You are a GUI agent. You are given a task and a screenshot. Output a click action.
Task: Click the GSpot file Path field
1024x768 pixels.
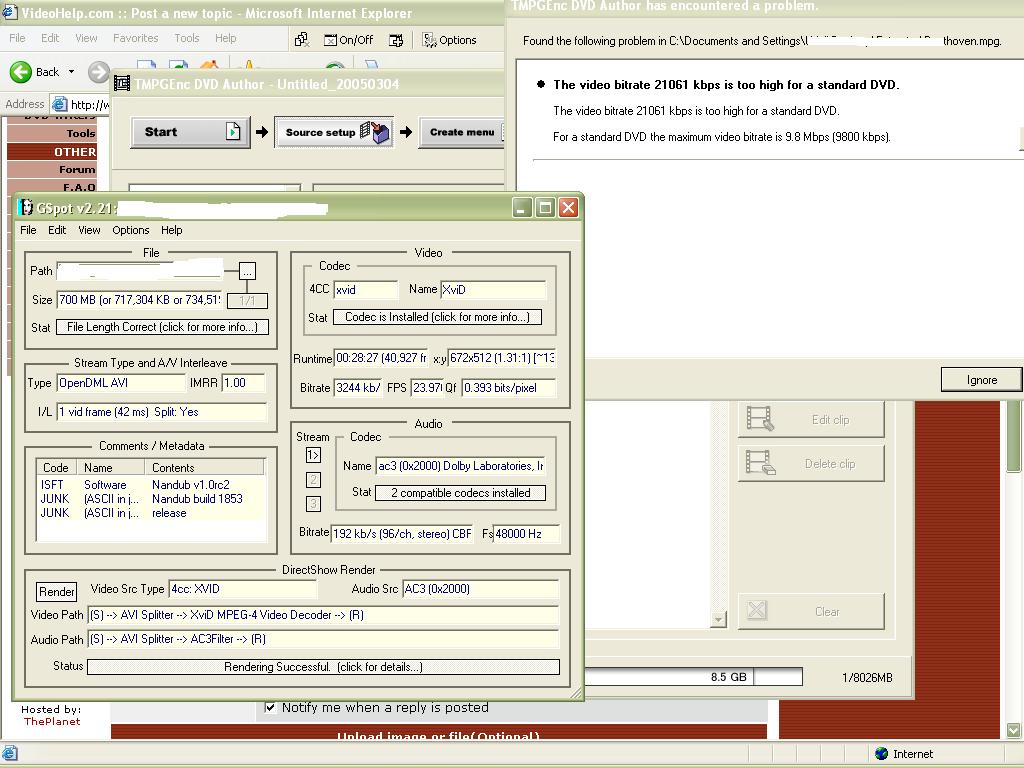[139, 270]
